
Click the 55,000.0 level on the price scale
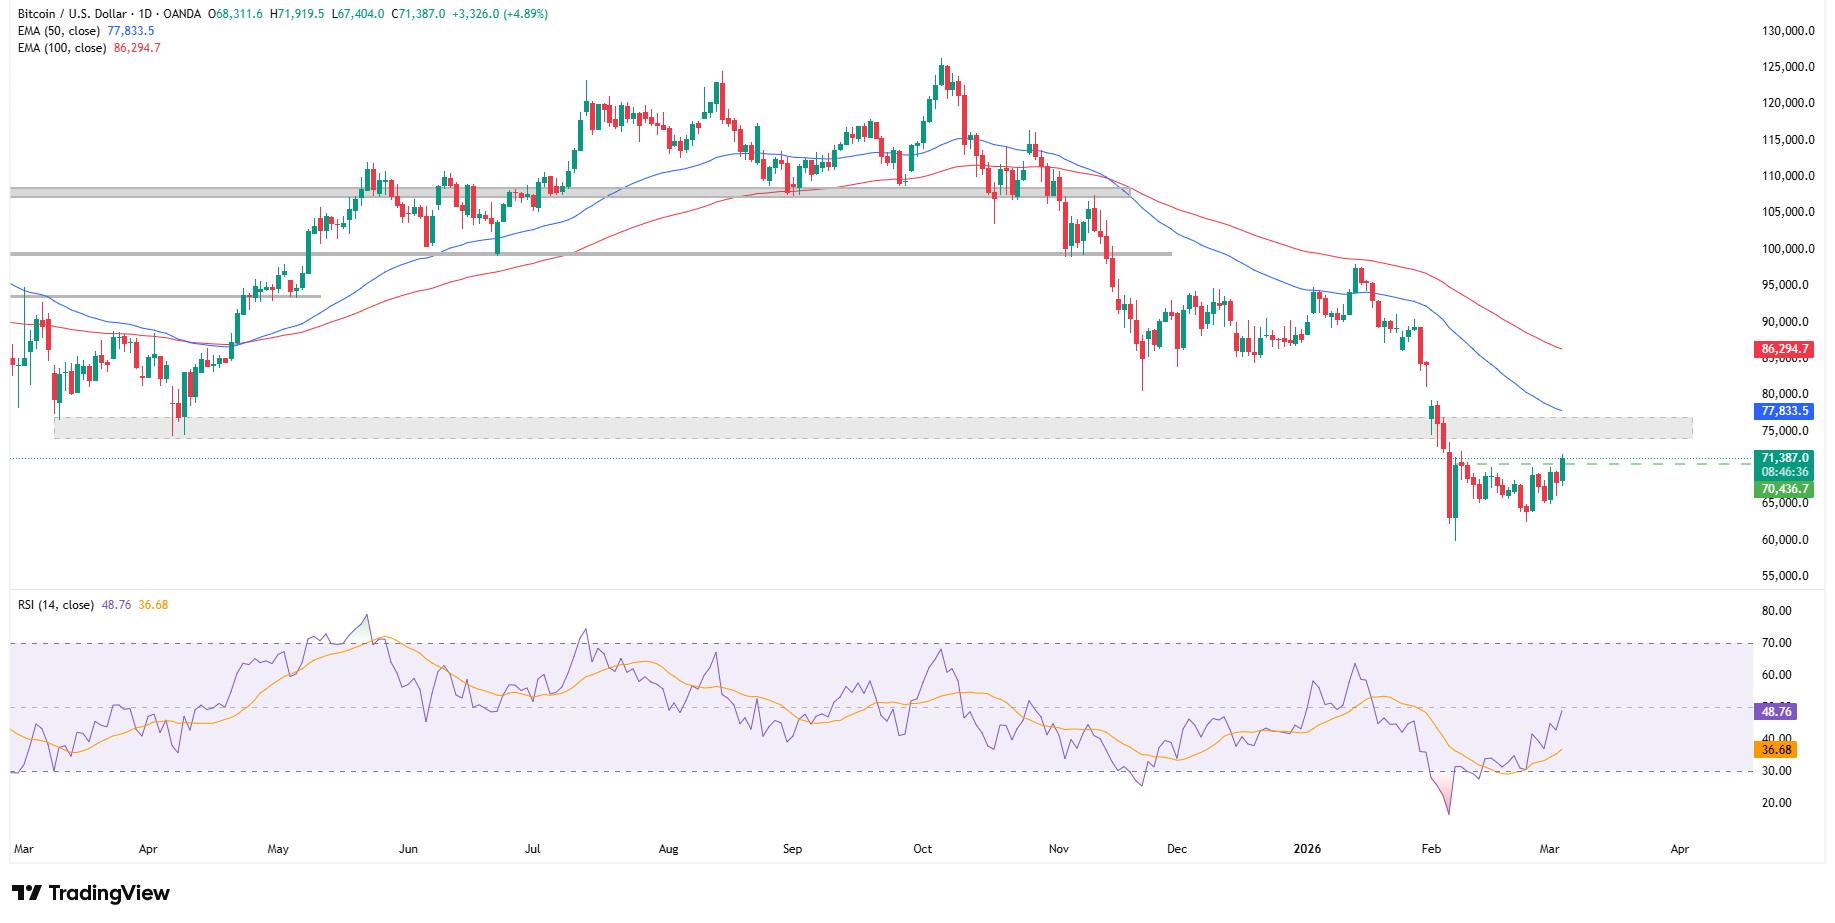1785,576
